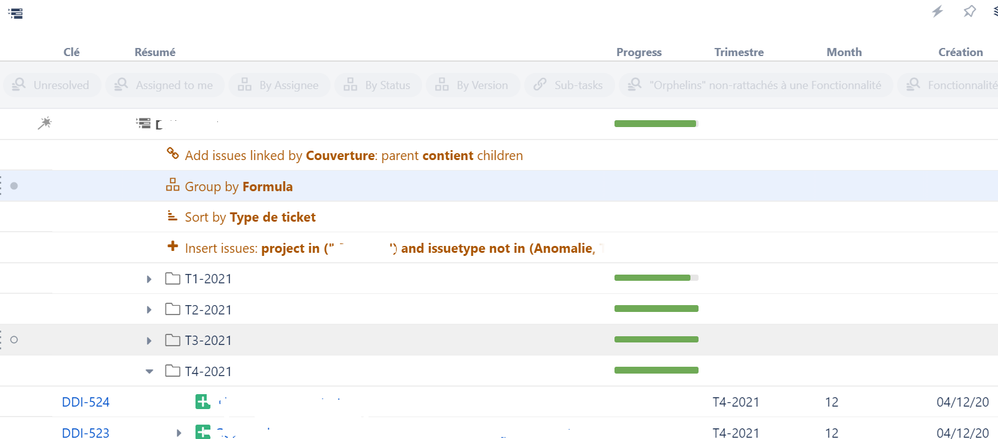Click the green issue type icon for DDI-524
The height and width of the screenshot is (439, 998).
coord(202,402)
